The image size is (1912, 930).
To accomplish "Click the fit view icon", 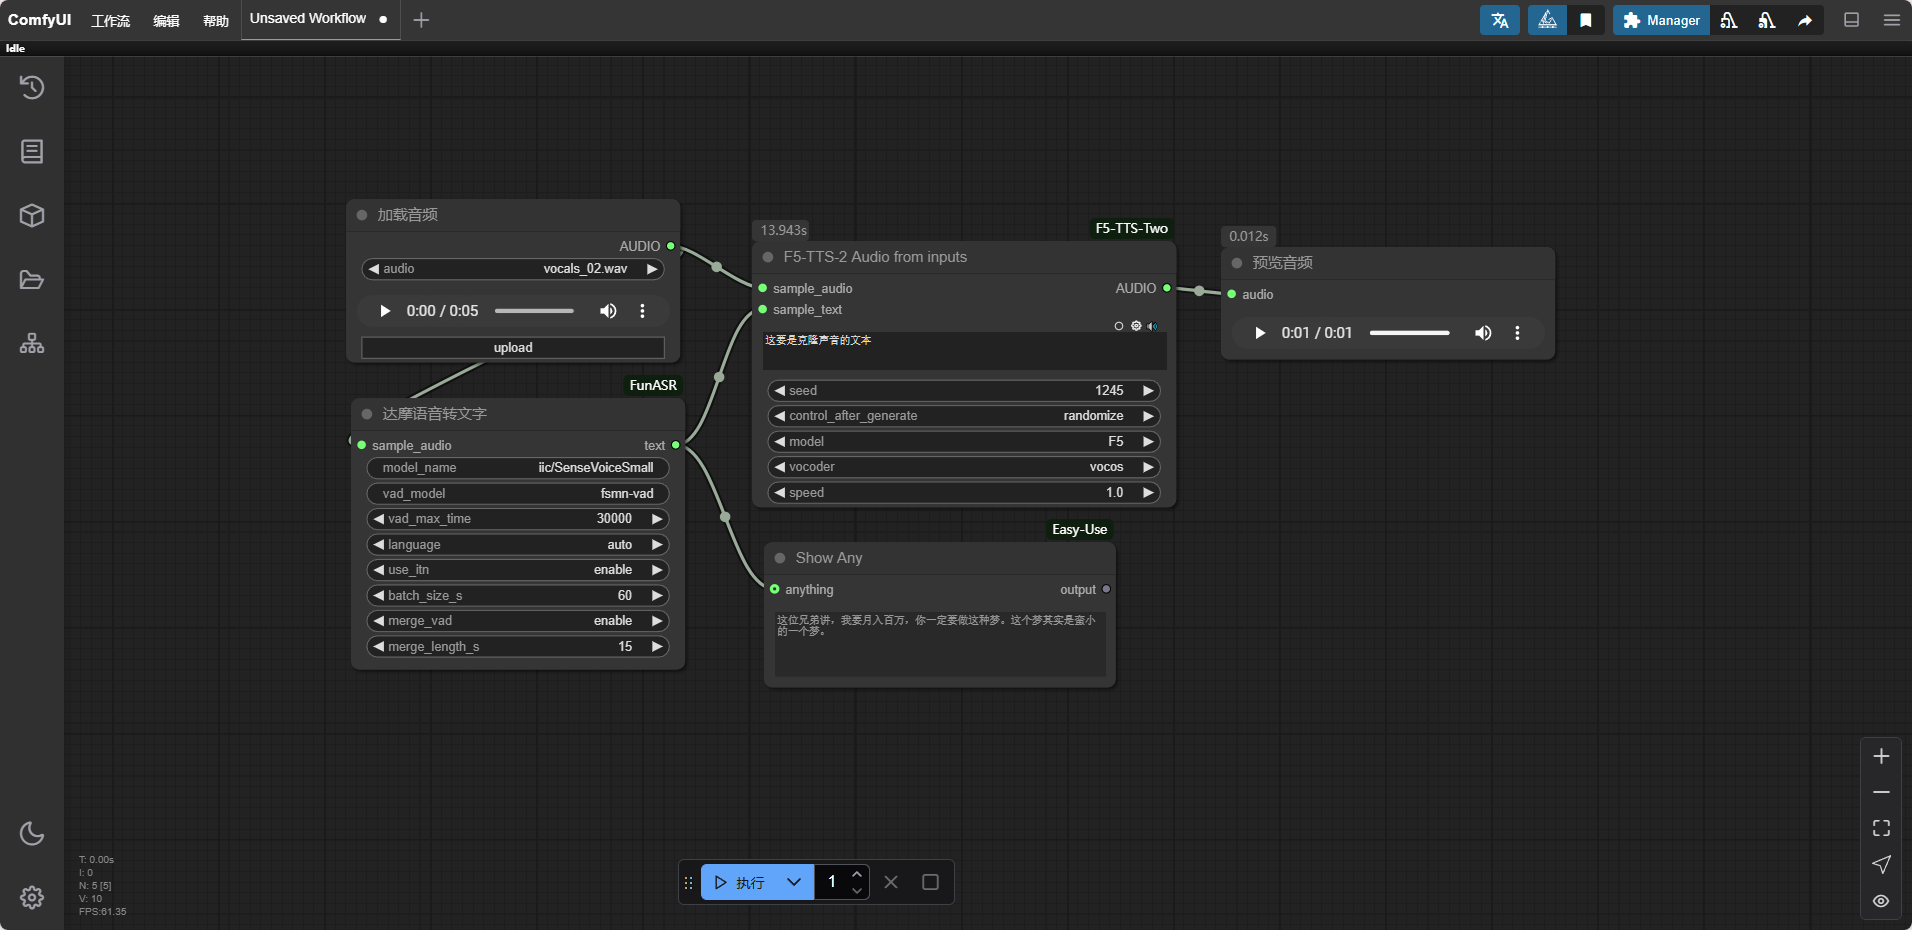I will pos(1881,828).
